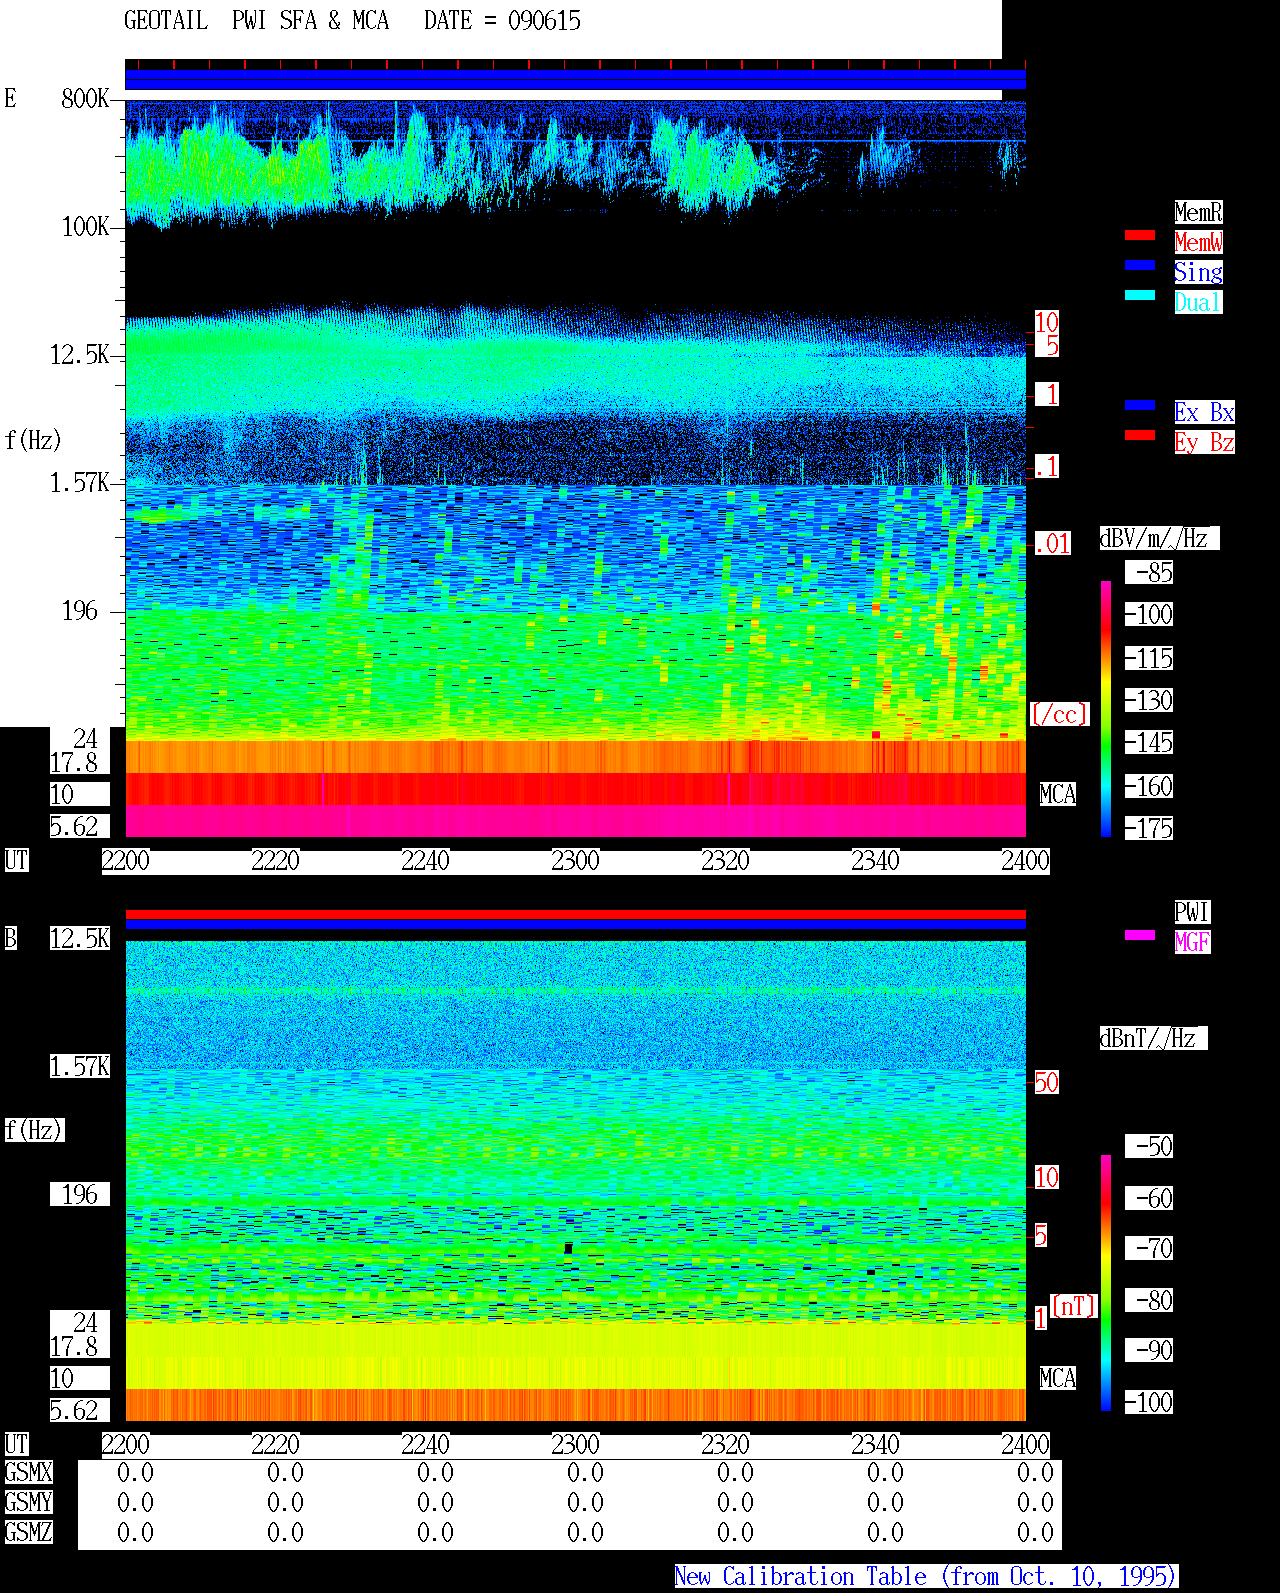Screen dimensions: 1280x1593
Task: Click the blue Sing legend swatch
Action: [1140, 265]
